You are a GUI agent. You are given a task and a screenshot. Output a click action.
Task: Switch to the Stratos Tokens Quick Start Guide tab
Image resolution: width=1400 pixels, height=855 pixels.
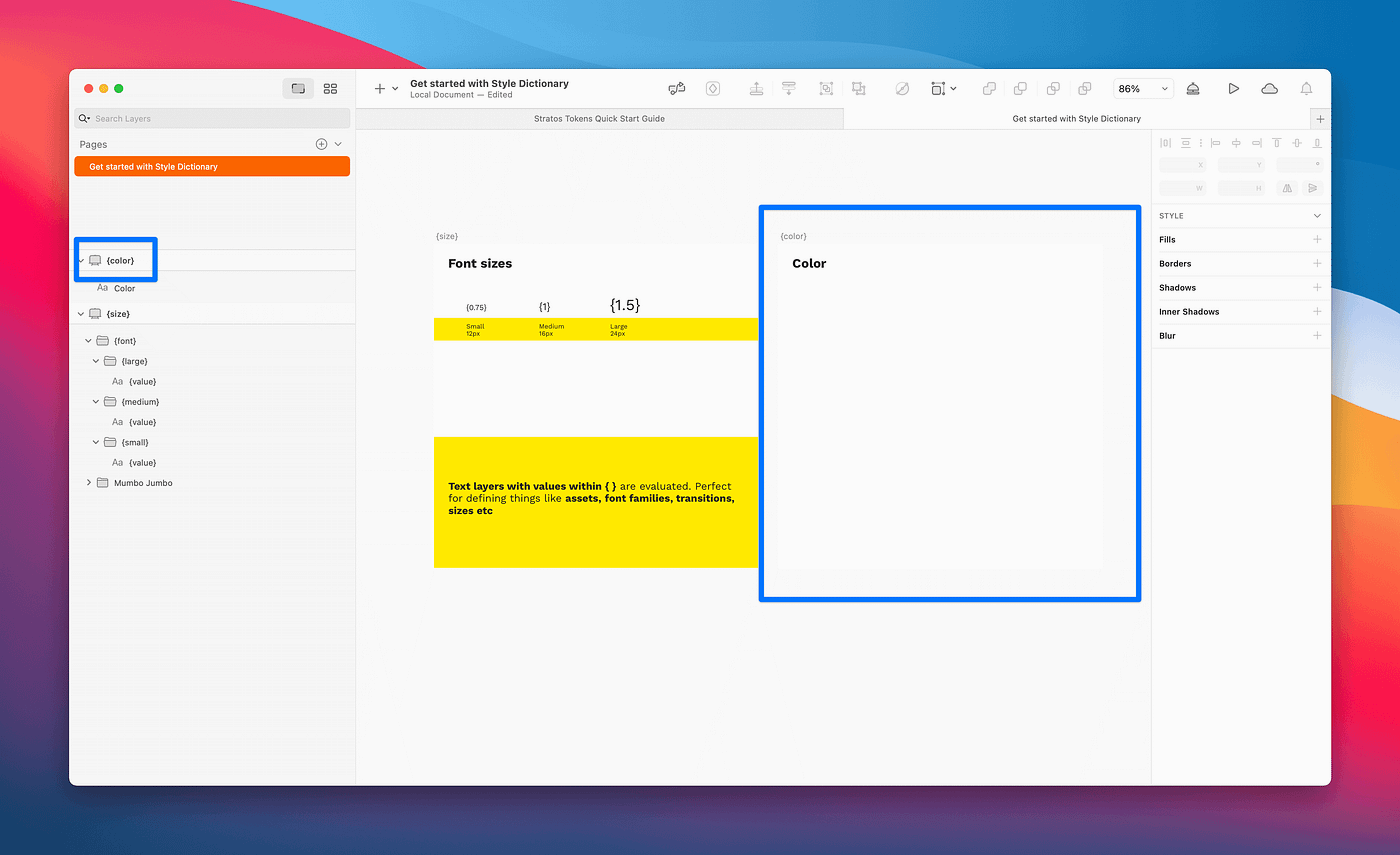[600, 118]
